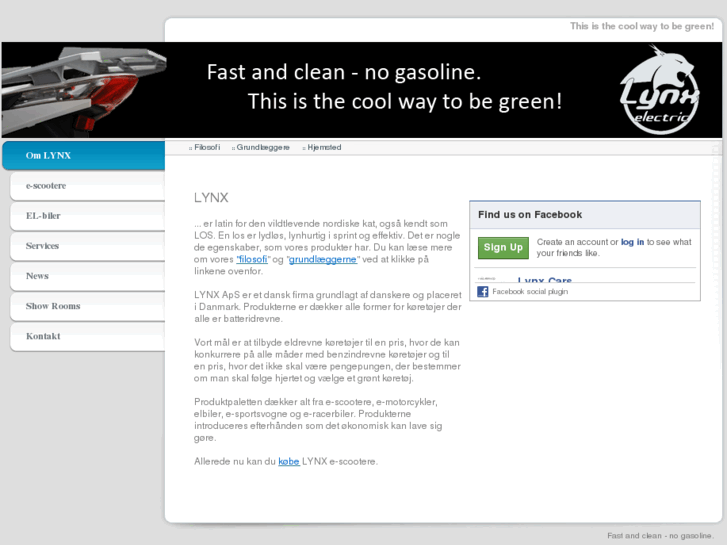Click the Facebook social plugin text

[x=530, y=292]
